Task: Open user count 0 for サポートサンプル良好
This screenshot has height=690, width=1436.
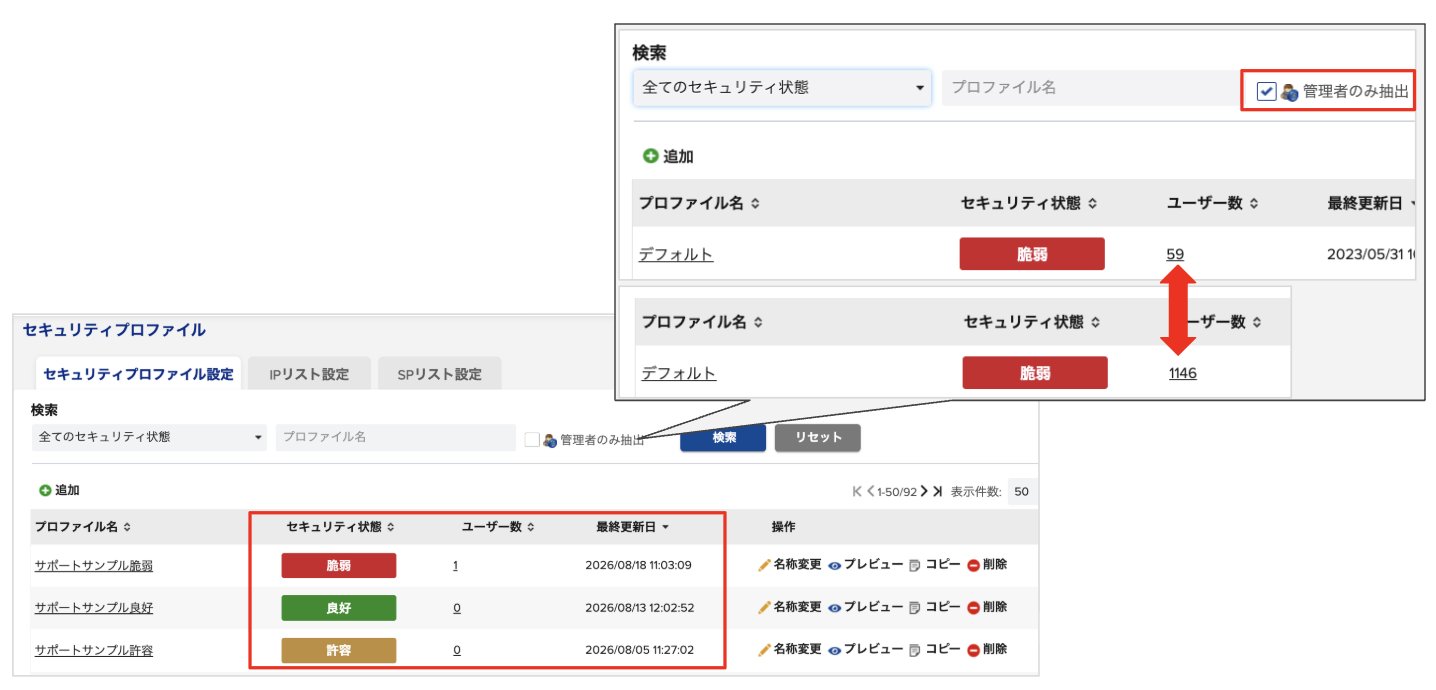Action: [x=456, y=607]
